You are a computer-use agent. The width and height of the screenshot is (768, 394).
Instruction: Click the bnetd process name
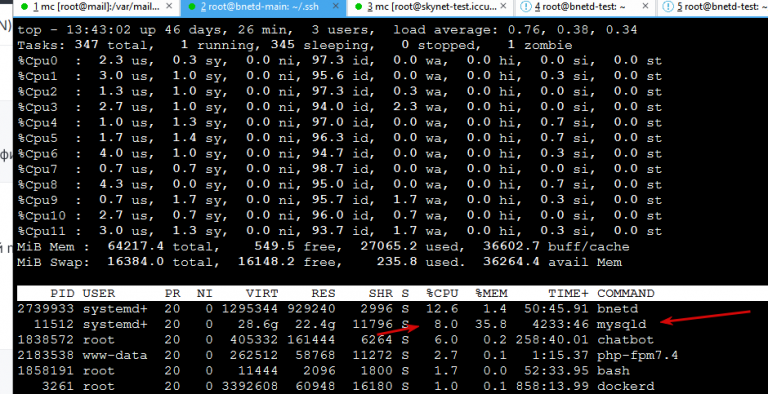(x=618, y=309)
